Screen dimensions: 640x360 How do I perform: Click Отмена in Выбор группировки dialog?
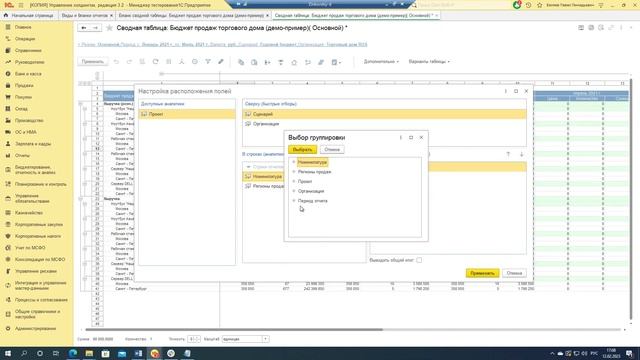[x=332, y=150]
